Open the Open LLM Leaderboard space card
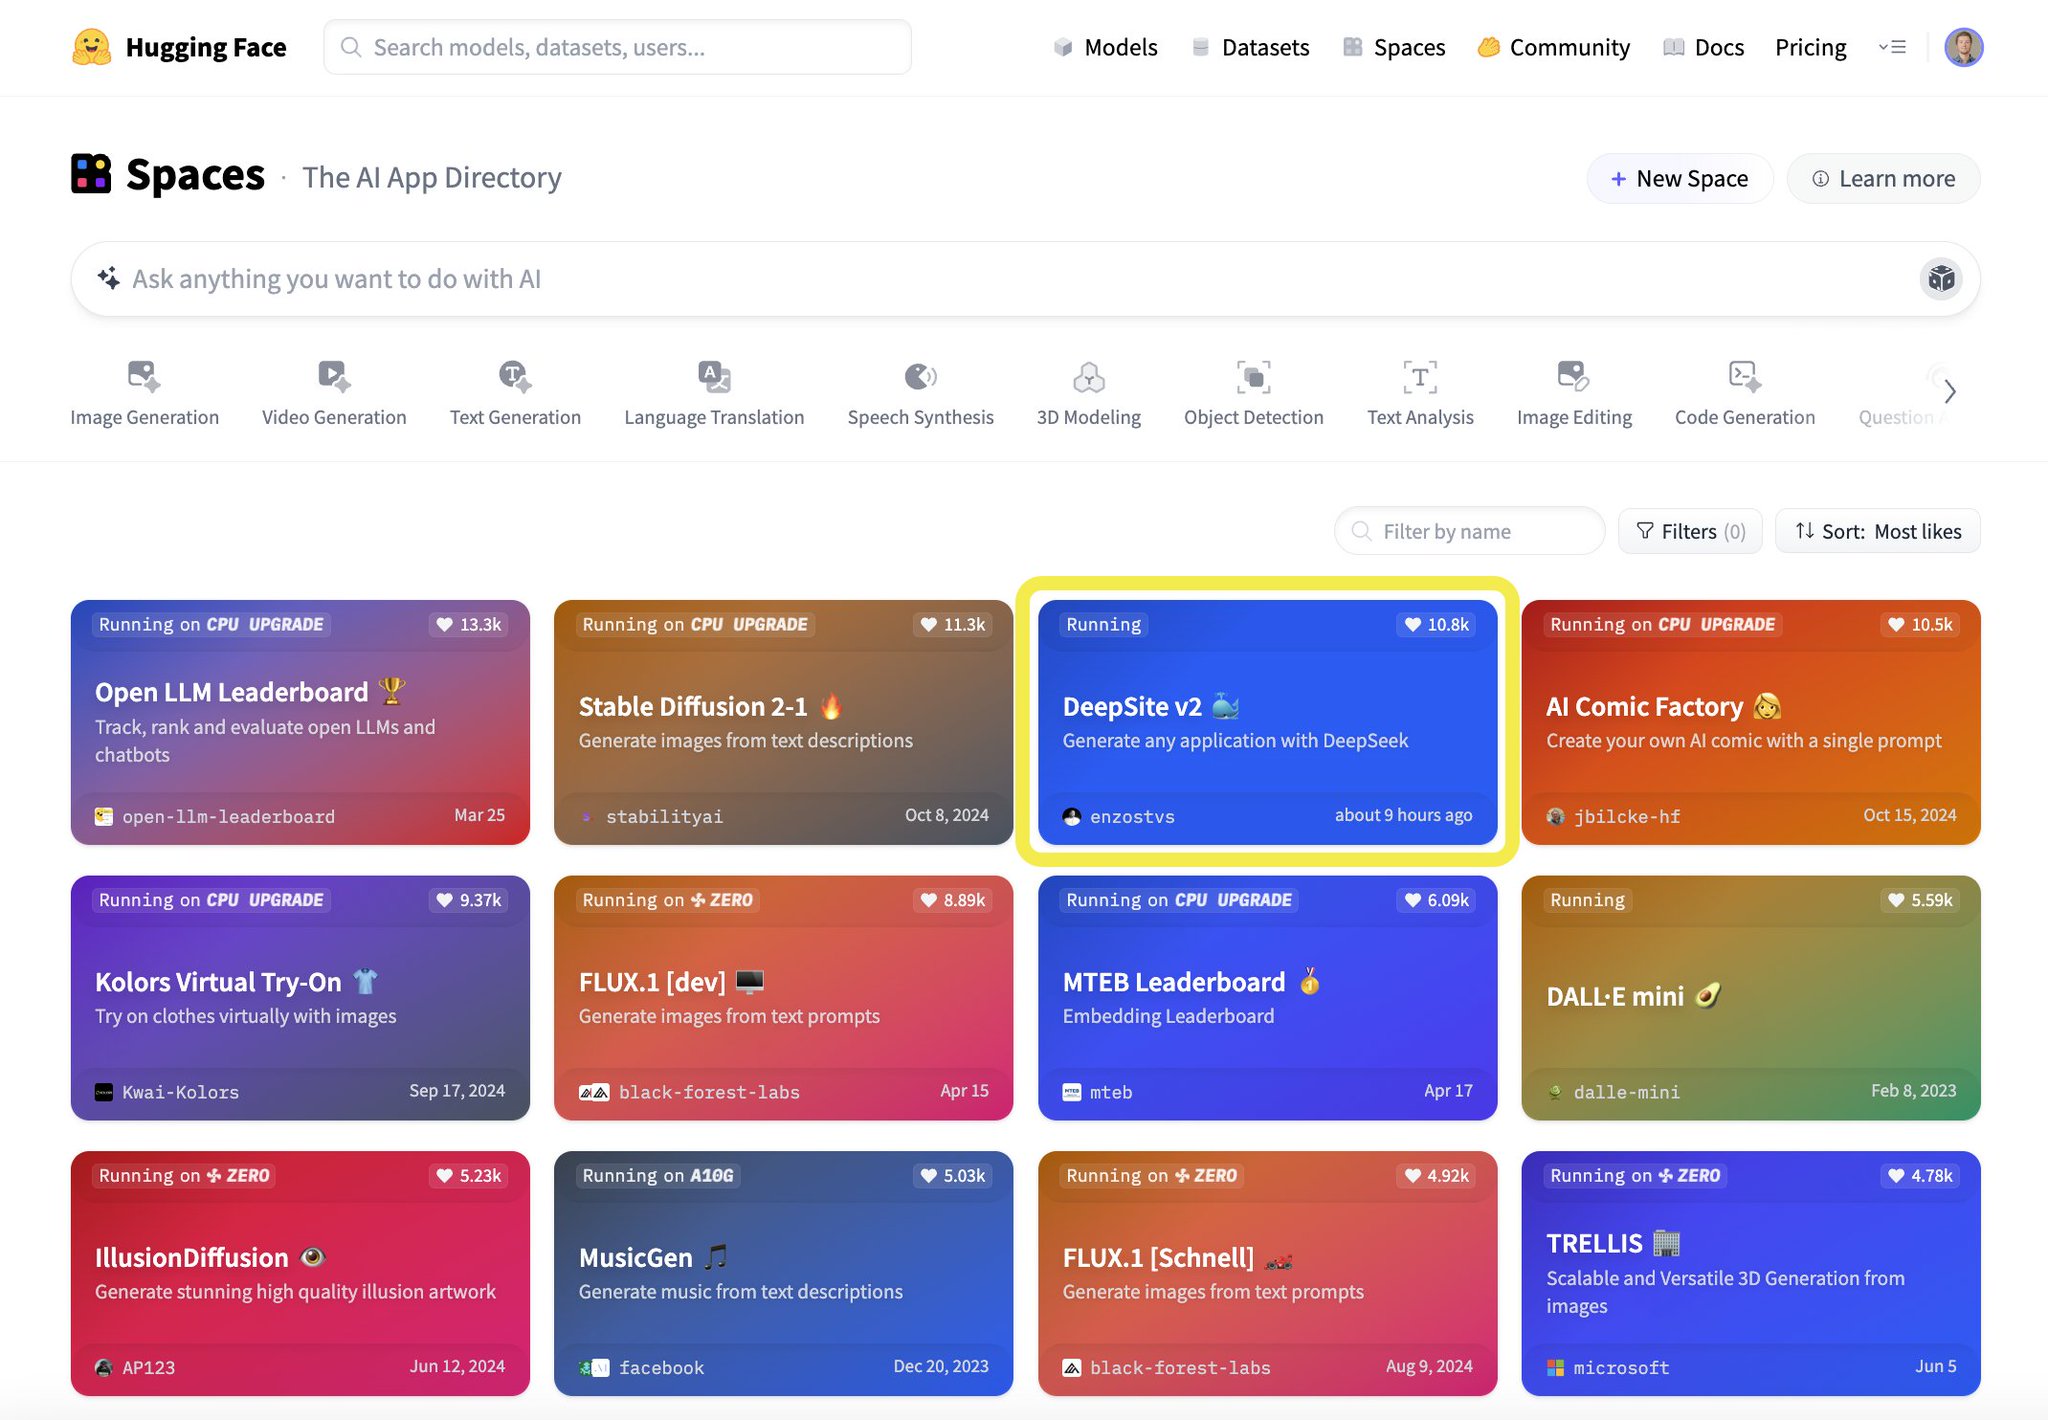Viewport: 2048px width, 1420px height. pos(300,722)
